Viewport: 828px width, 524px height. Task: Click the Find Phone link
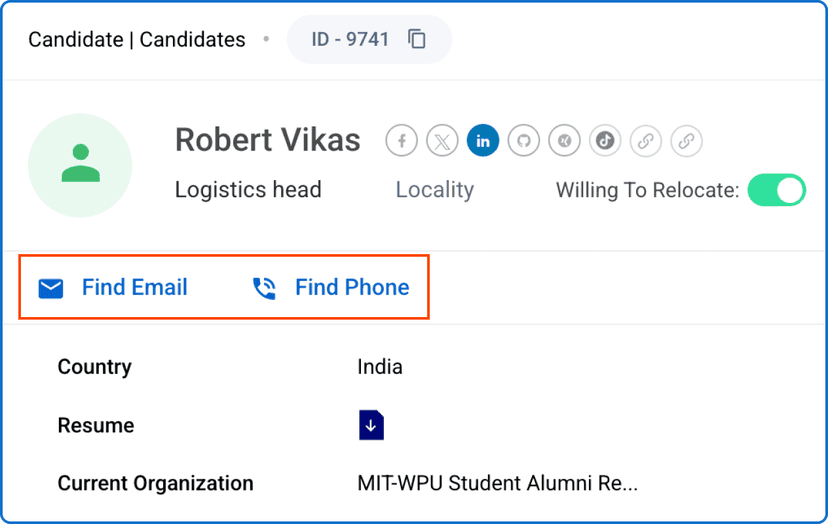[351, 288]
